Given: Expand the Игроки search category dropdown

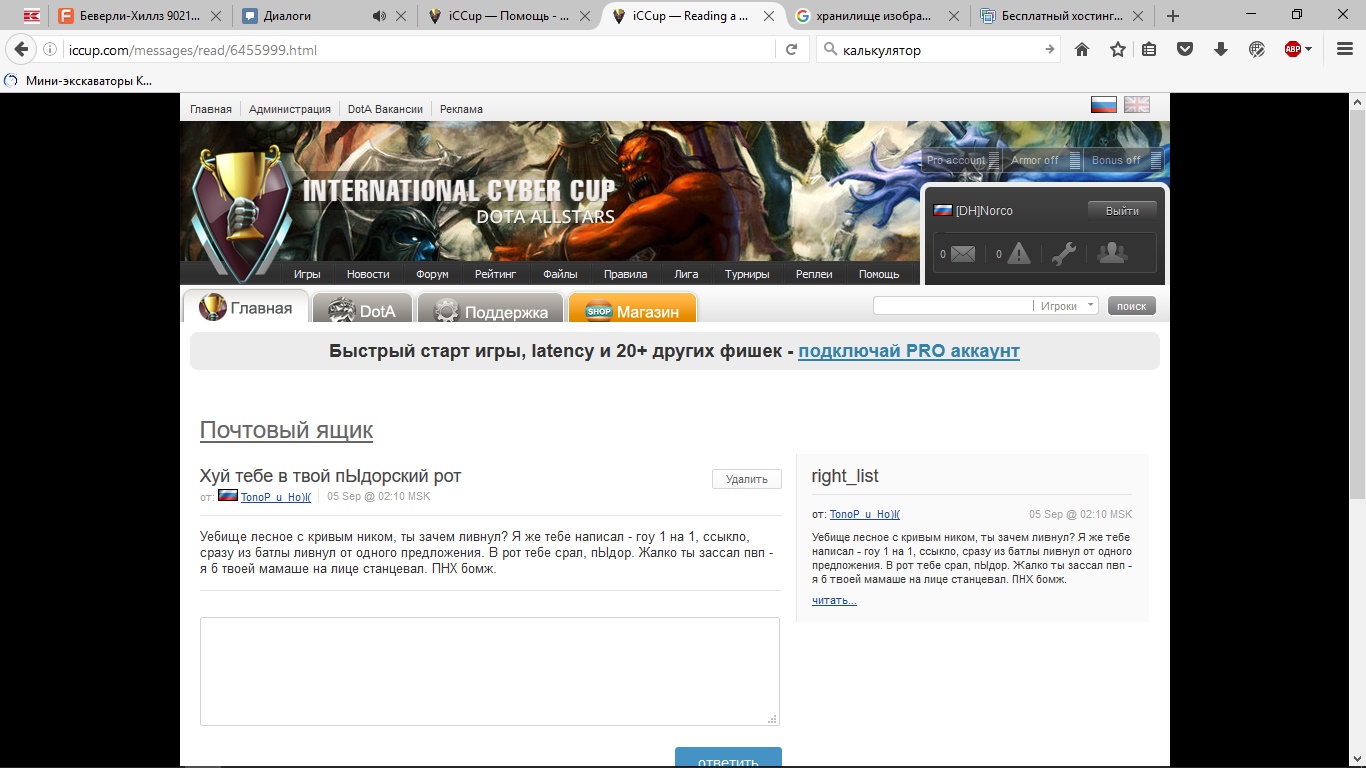Looking at the screenshot, I should click(1067, 306).
